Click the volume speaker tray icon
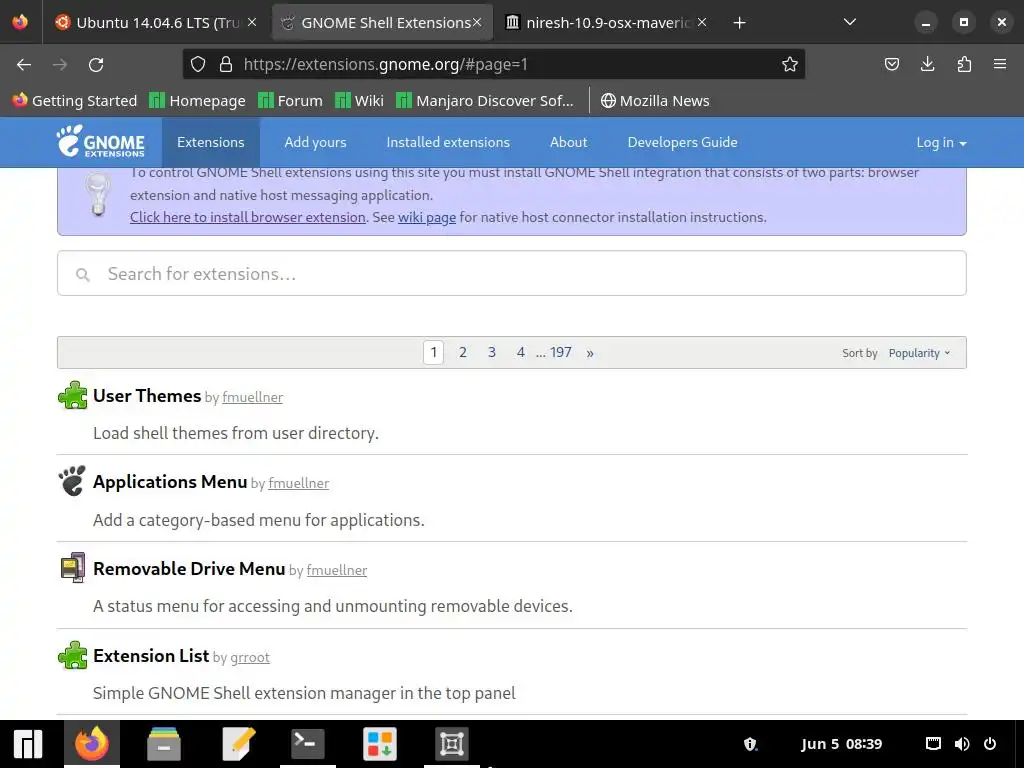Viewport: 1024px width, 768px height. pos(962,744)
